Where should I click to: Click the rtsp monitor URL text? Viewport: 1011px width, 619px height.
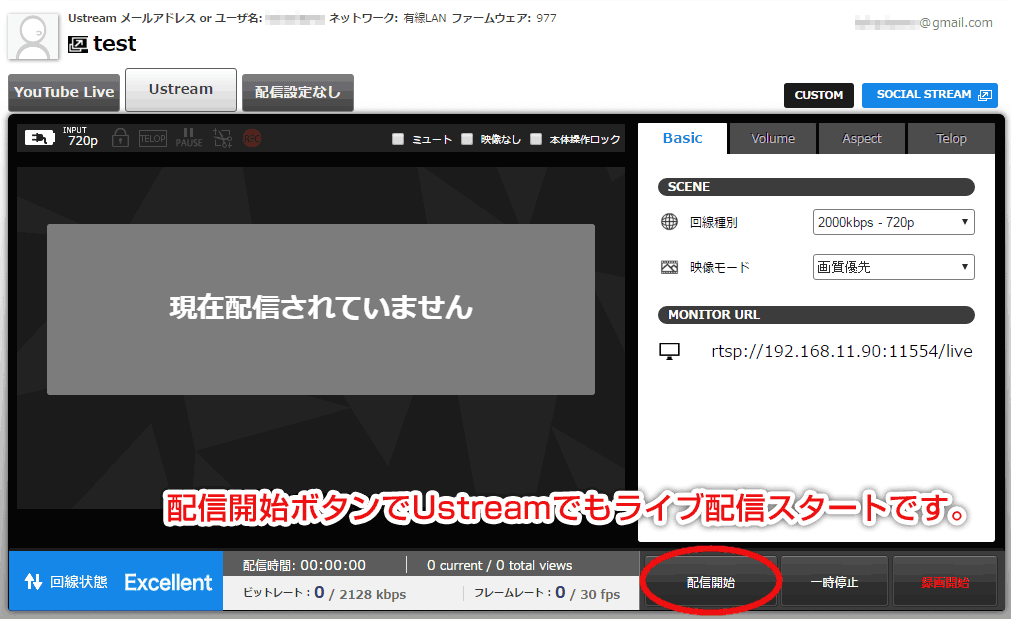(841, 351)
